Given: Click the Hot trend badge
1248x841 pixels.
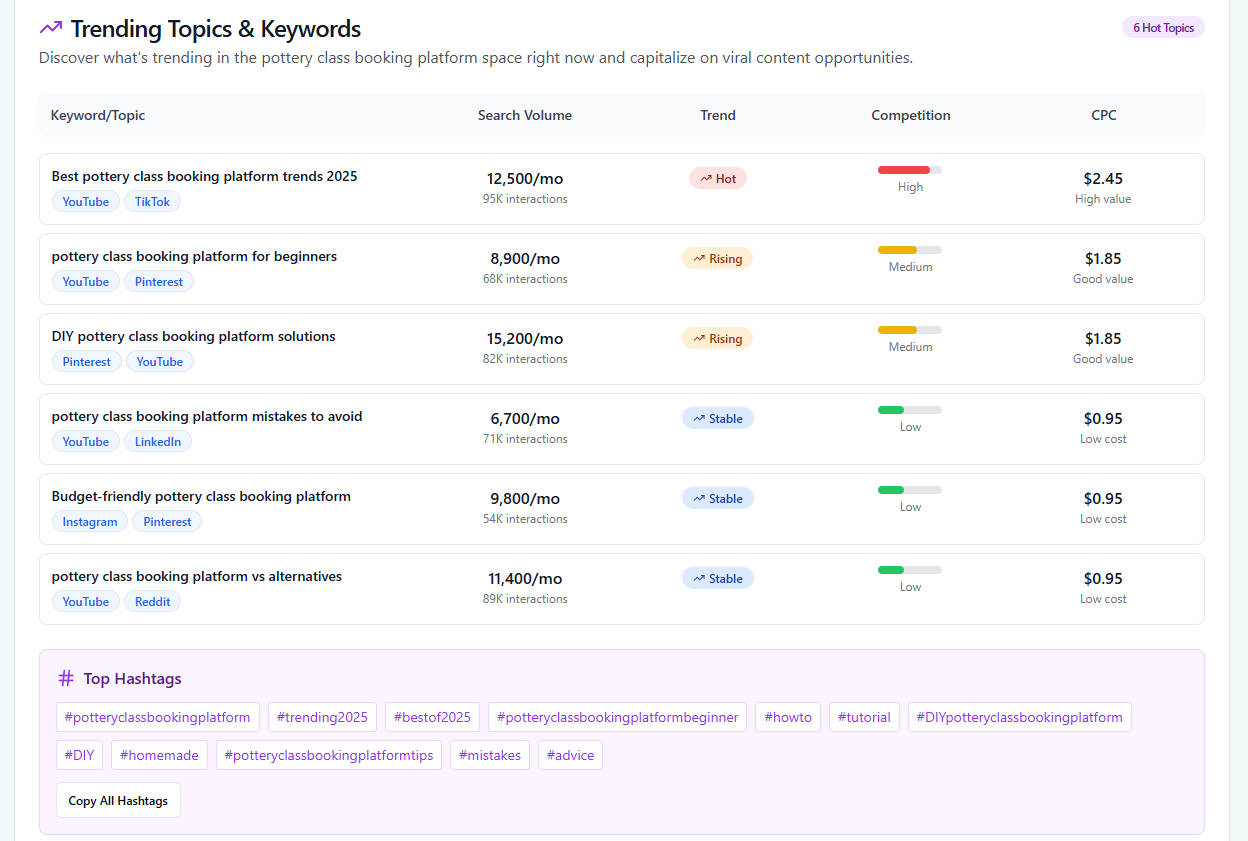Looking at the screenshot, I should pyautogui.click(x=717, y=178).
